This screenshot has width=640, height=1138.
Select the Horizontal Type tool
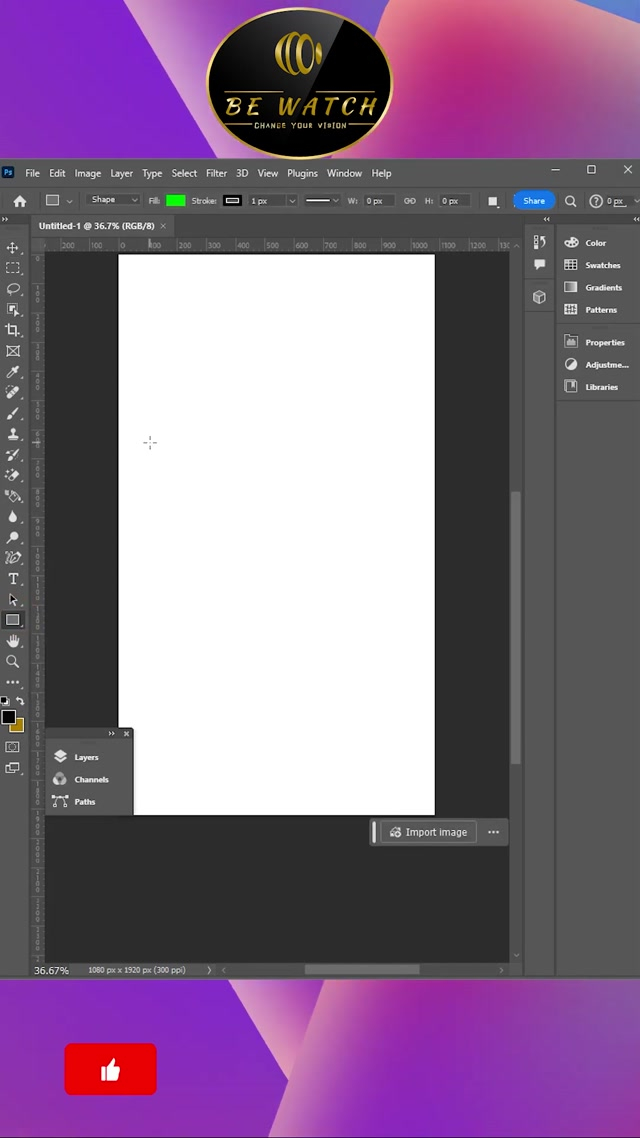pos(13,579)
